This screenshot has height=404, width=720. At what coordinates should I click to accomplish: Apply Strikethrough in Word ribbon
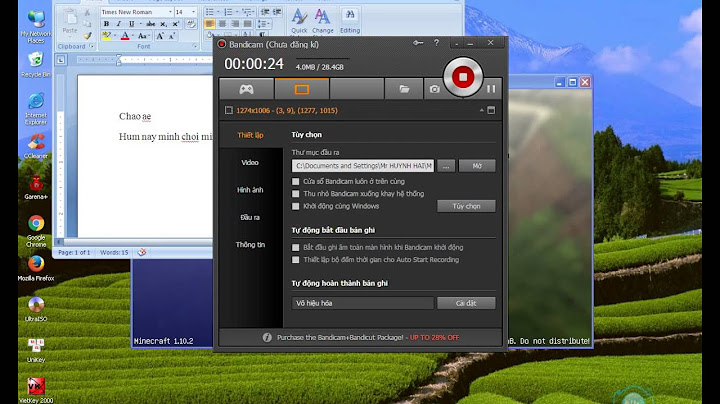(151, 24)
